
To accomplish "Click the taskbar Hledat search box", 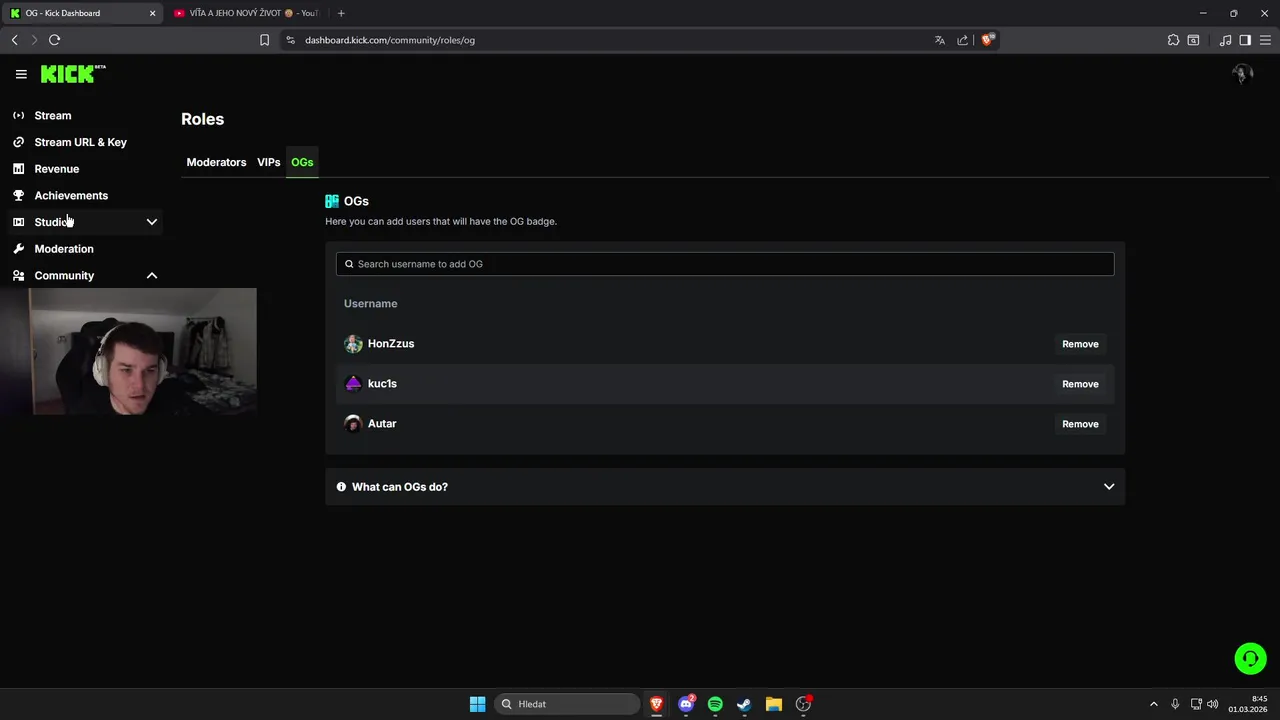I will (x=567, y=704).
